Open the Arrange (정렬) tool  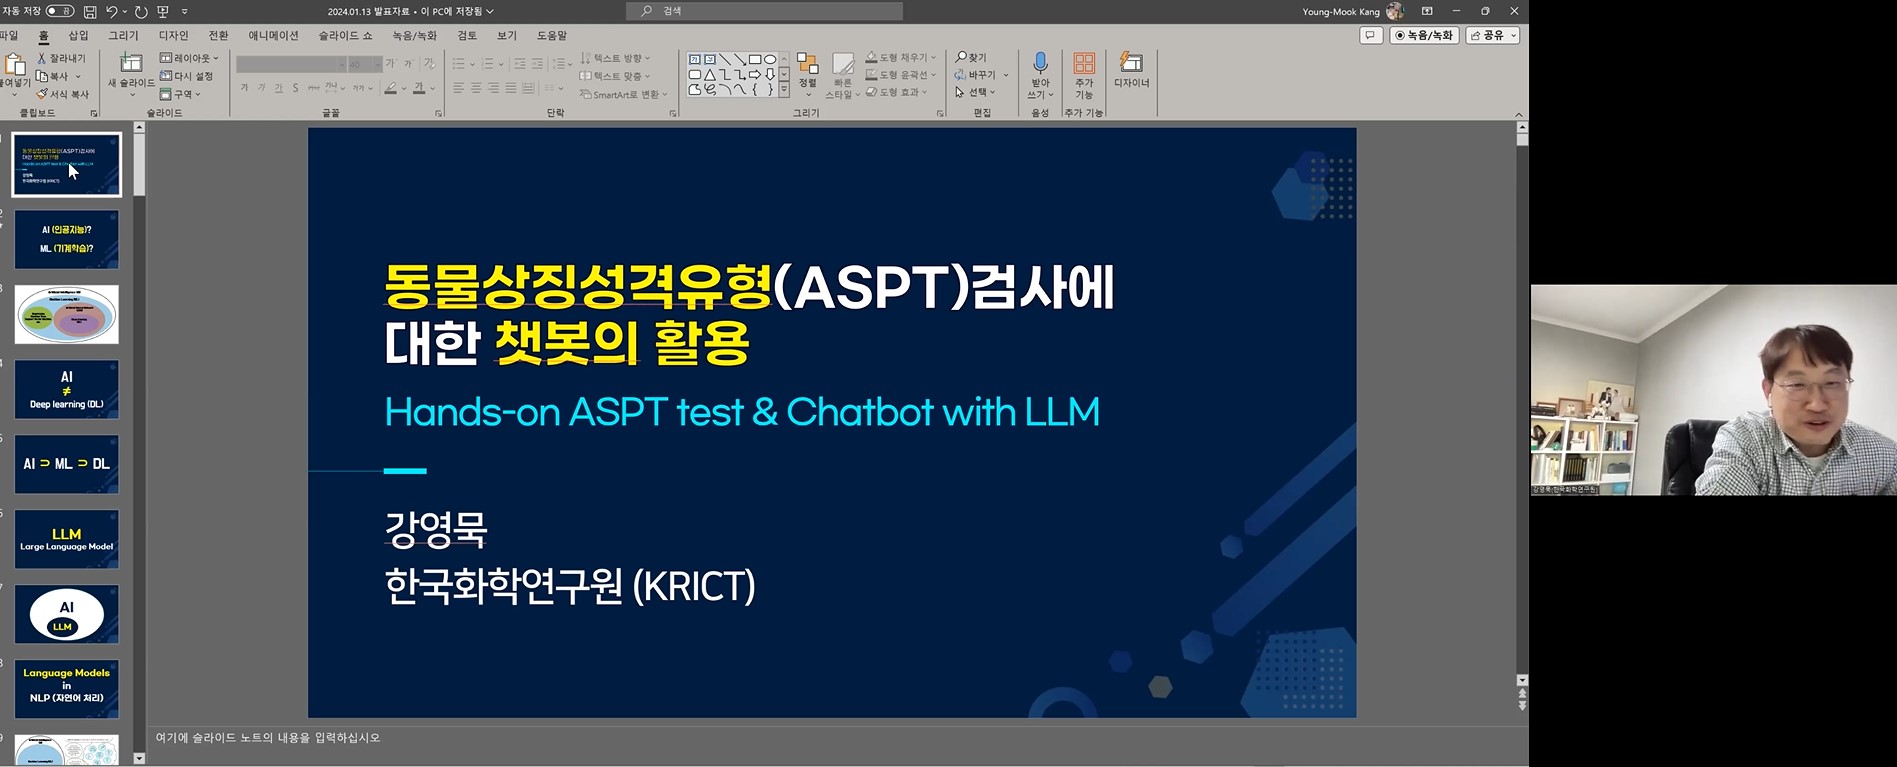tap(807, 70)
